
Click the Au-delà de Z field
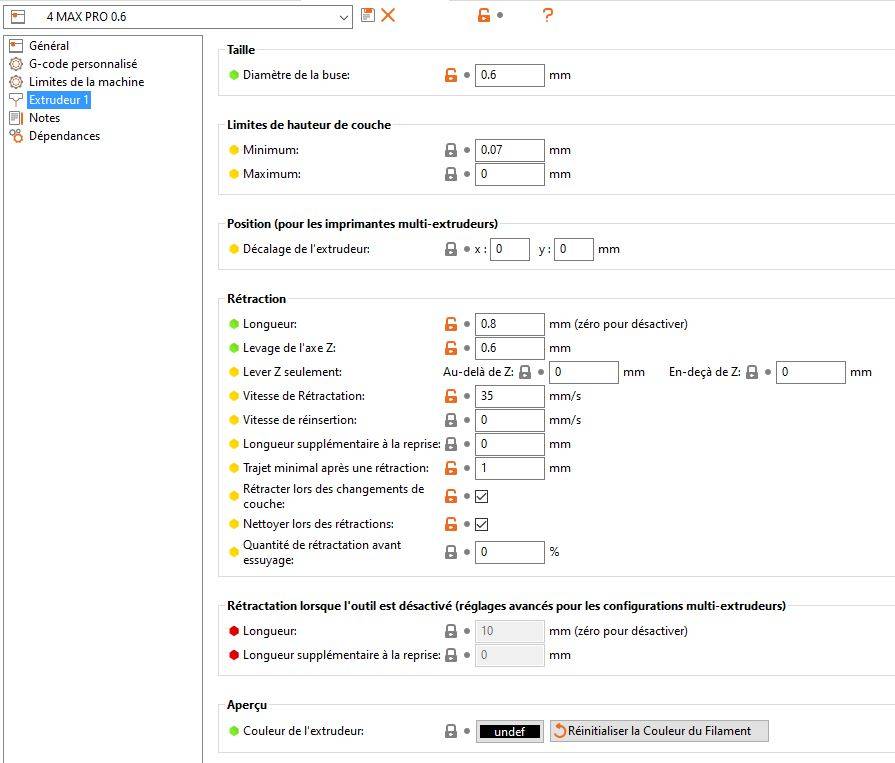[583, 372]
